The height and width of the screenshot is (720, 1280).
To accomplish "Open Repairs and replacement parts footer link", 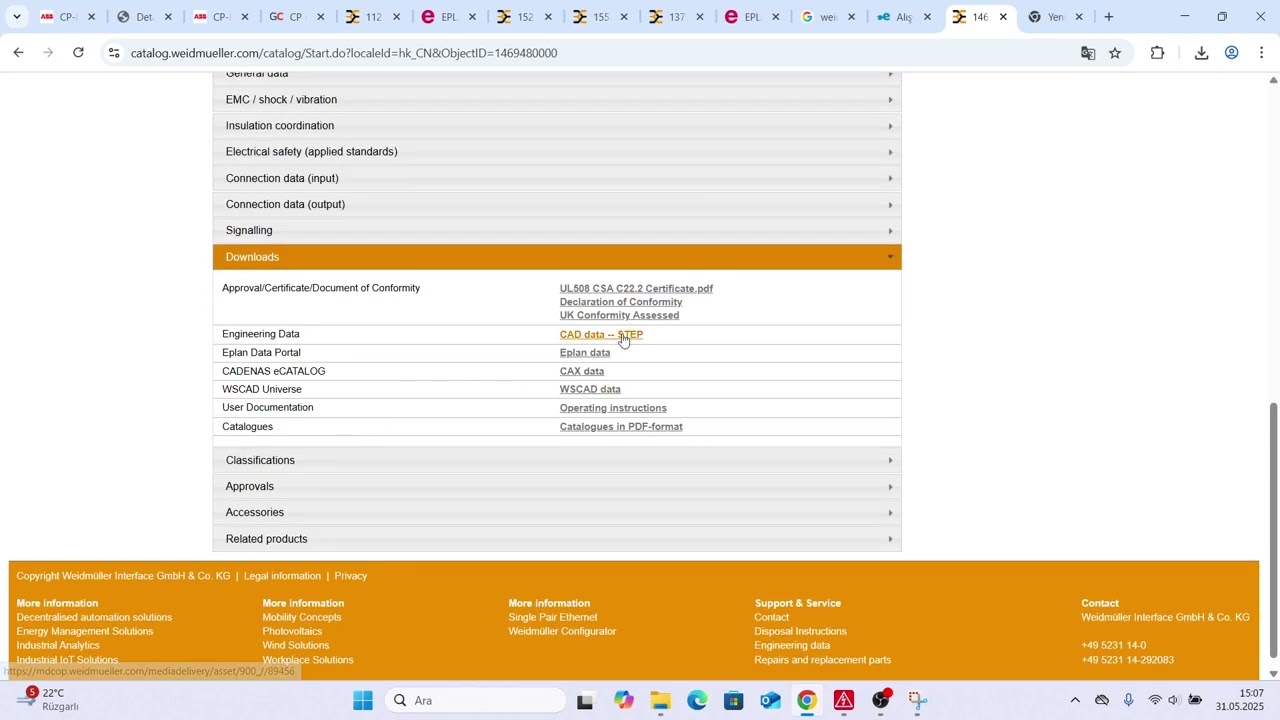I will (823, 660).
